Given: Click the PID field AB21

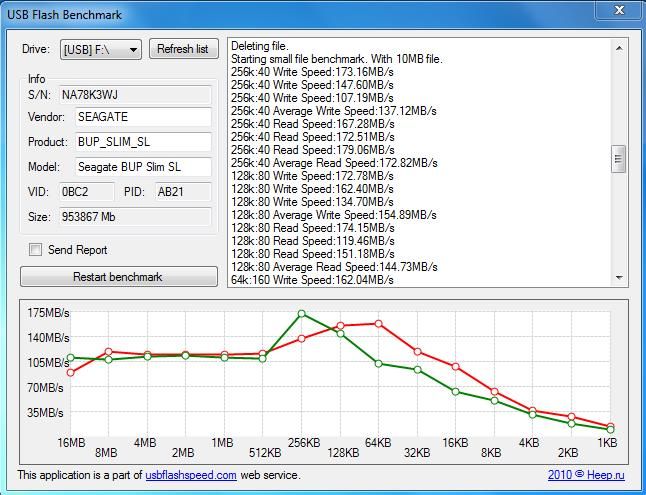Looking at the screenshot, I should pyautogui.click(x=183, y=192).
